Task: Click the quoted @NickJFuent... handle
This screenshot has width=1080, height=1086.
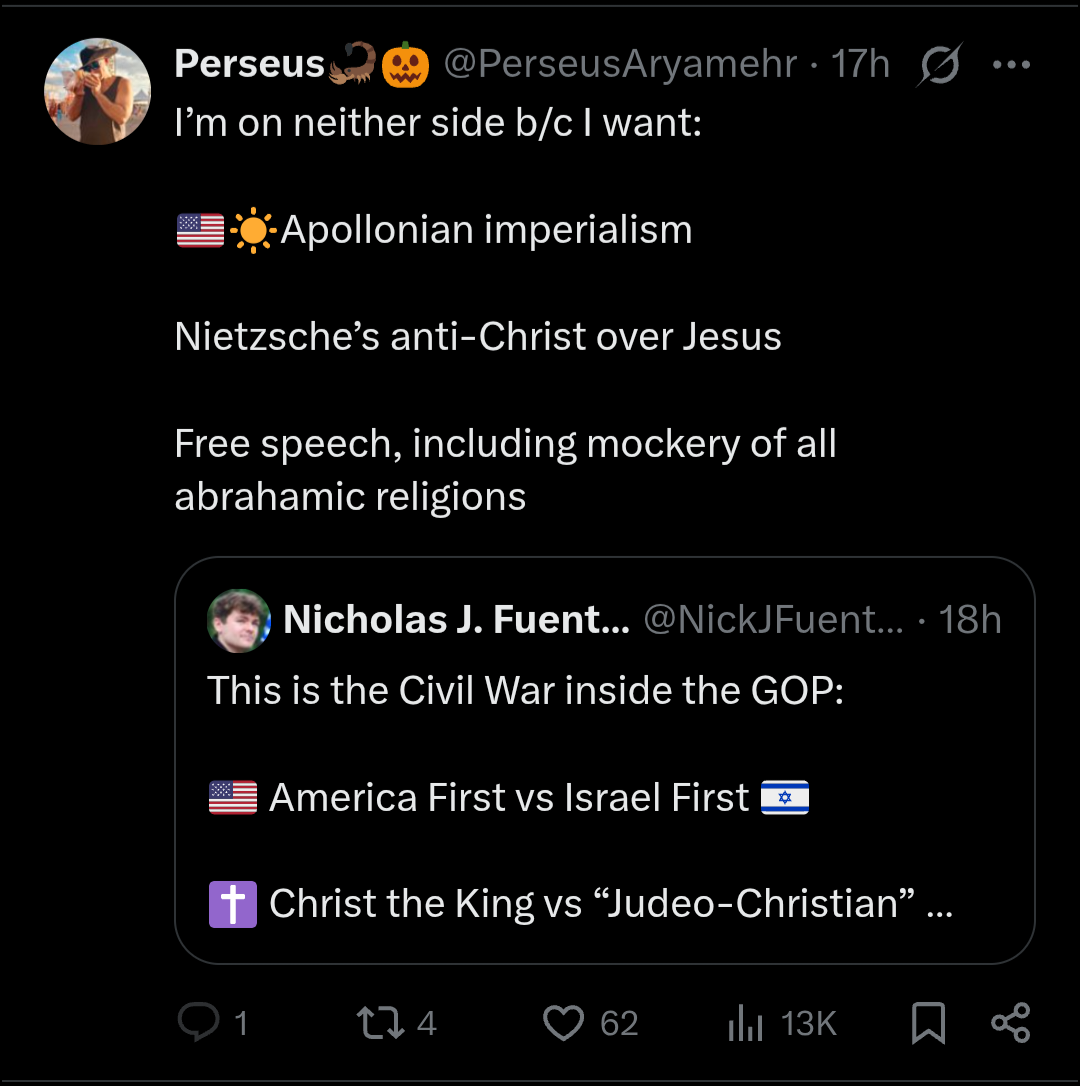Action: click(x=773, y=620)
